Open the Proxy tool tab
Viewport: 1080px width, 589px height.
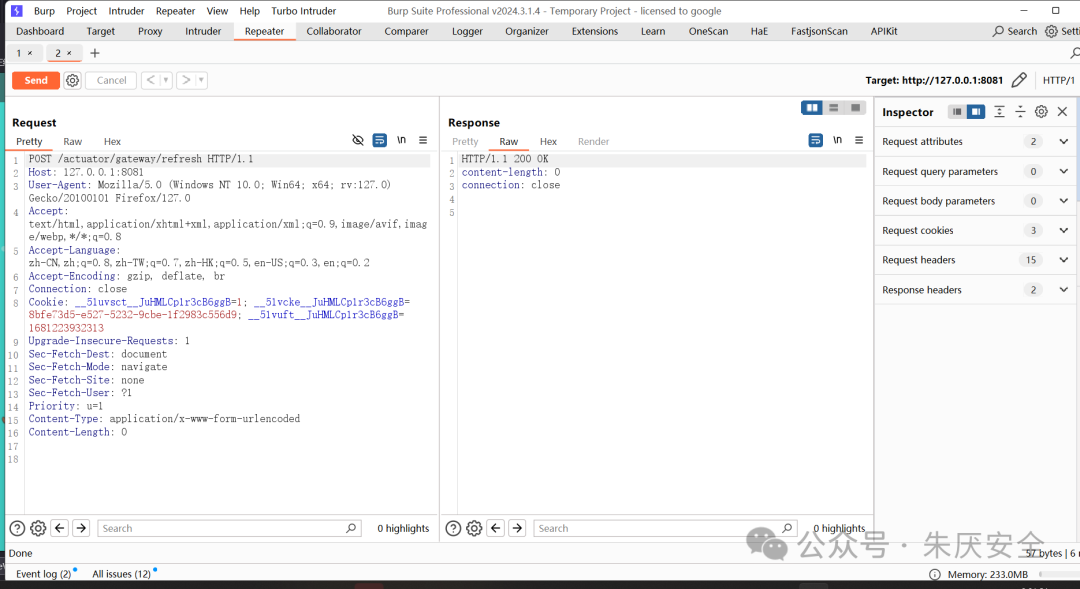pyautogui.click(x=150, y=31)
